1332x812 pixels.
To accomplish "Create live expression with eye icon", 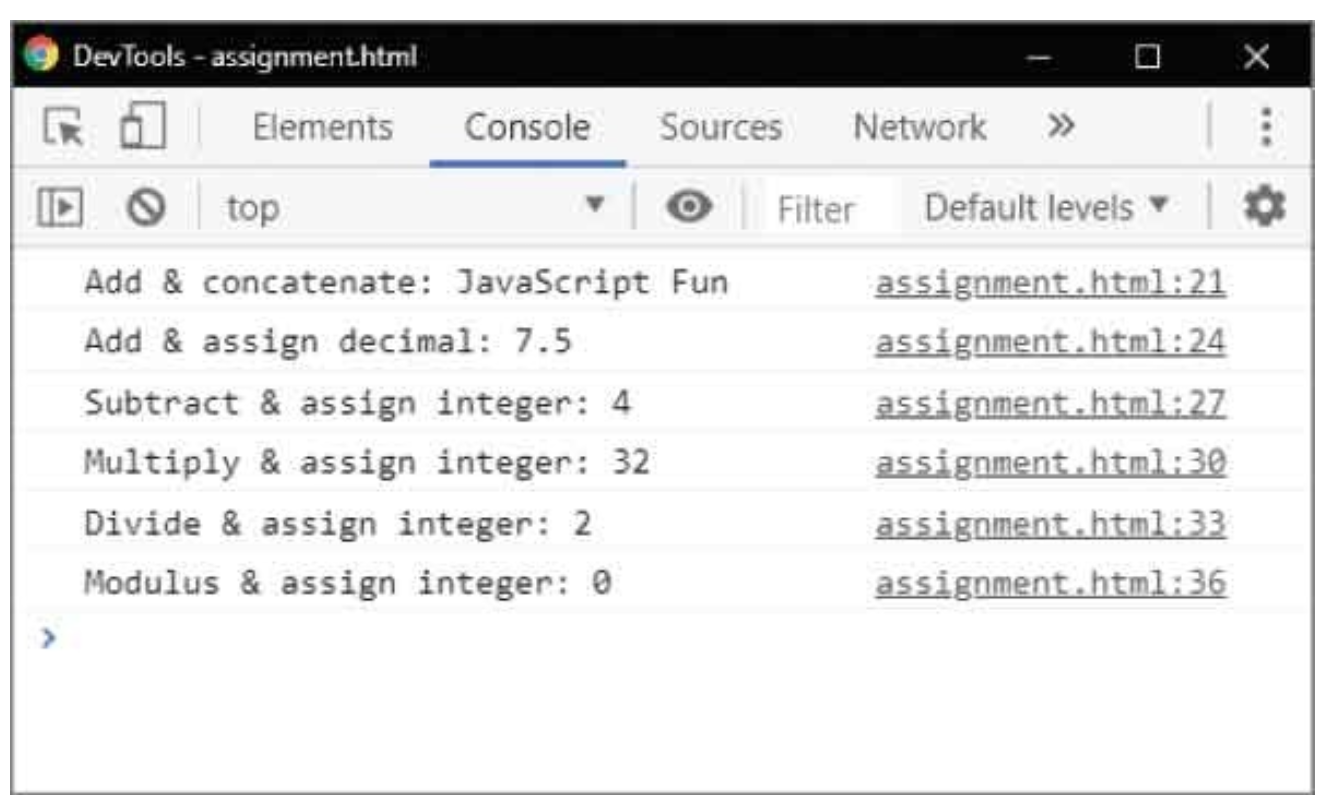I will (x=690, y=208).
